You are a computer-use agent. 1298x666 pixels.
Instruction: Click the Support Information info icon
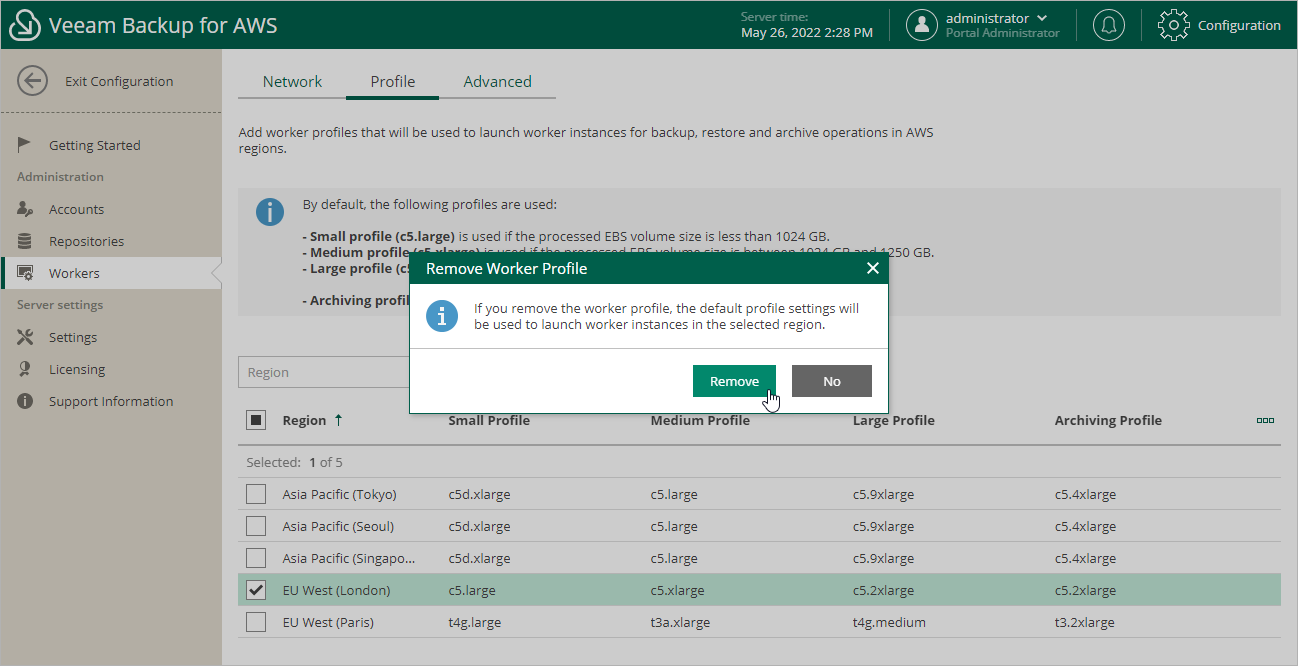(26, 401)
